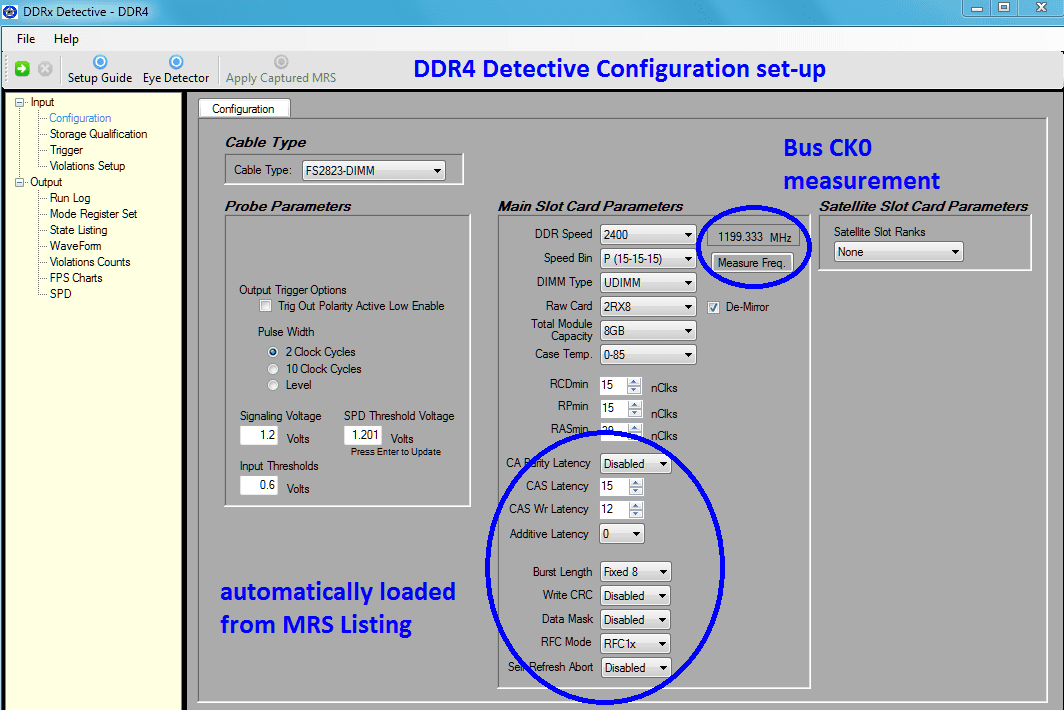Click the grey stop icon in toolbar

45,69
